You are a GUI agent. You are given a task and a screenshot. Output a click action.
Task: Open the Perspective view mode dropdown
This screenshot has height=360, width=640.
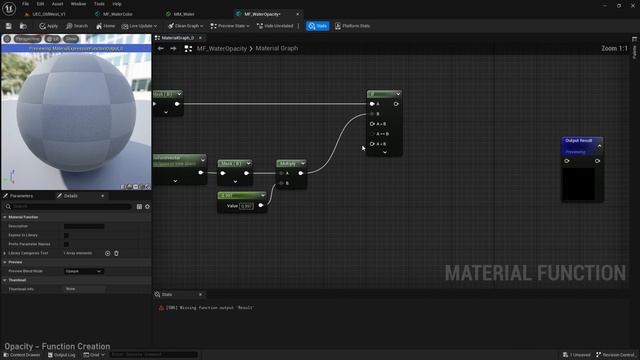coord(28,39)
